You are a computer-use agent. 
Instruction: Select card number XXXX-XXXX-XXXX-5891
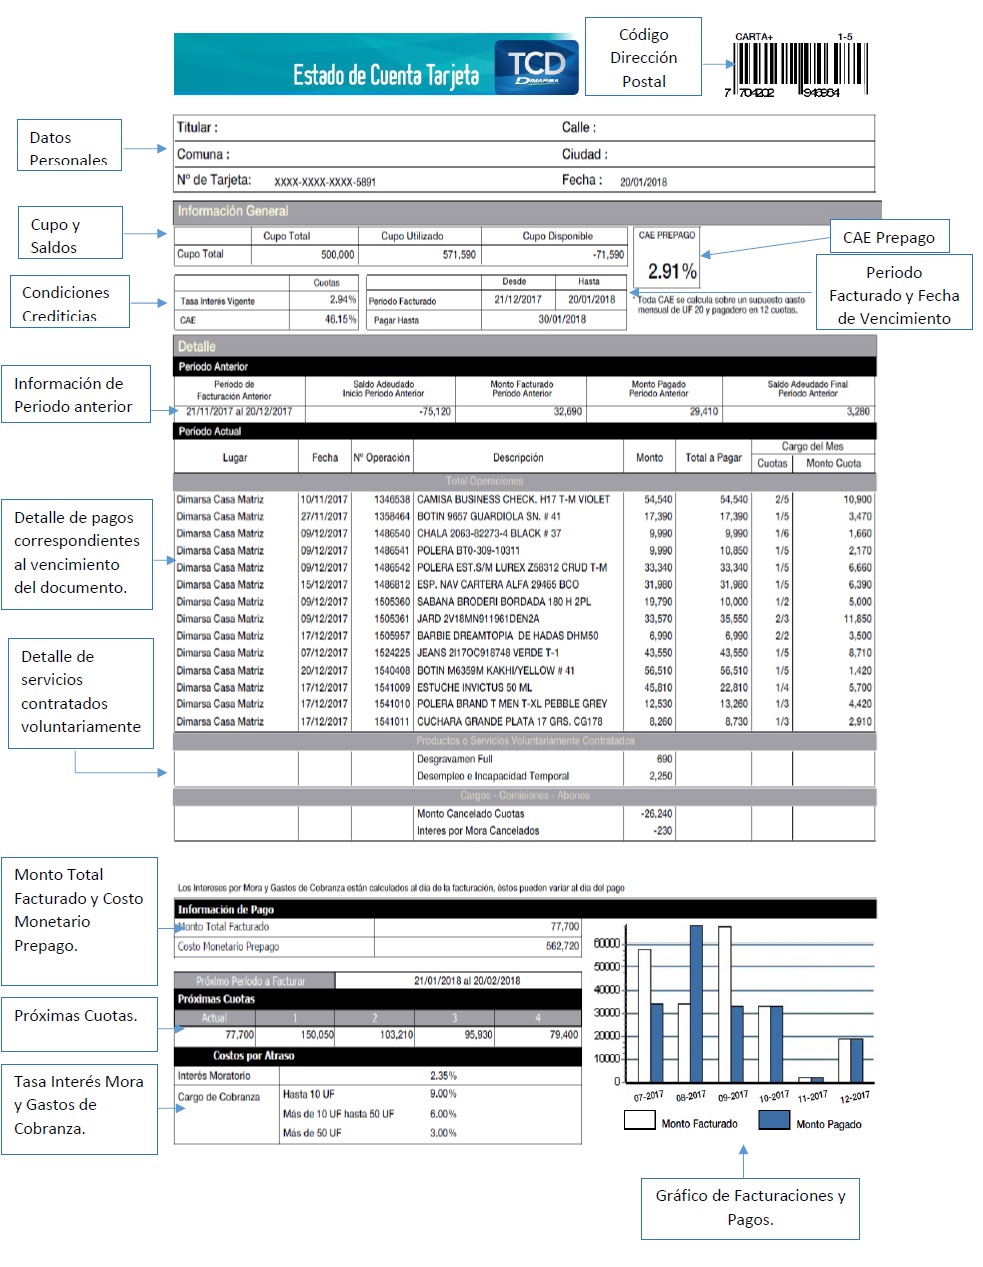tap(325, 182)
